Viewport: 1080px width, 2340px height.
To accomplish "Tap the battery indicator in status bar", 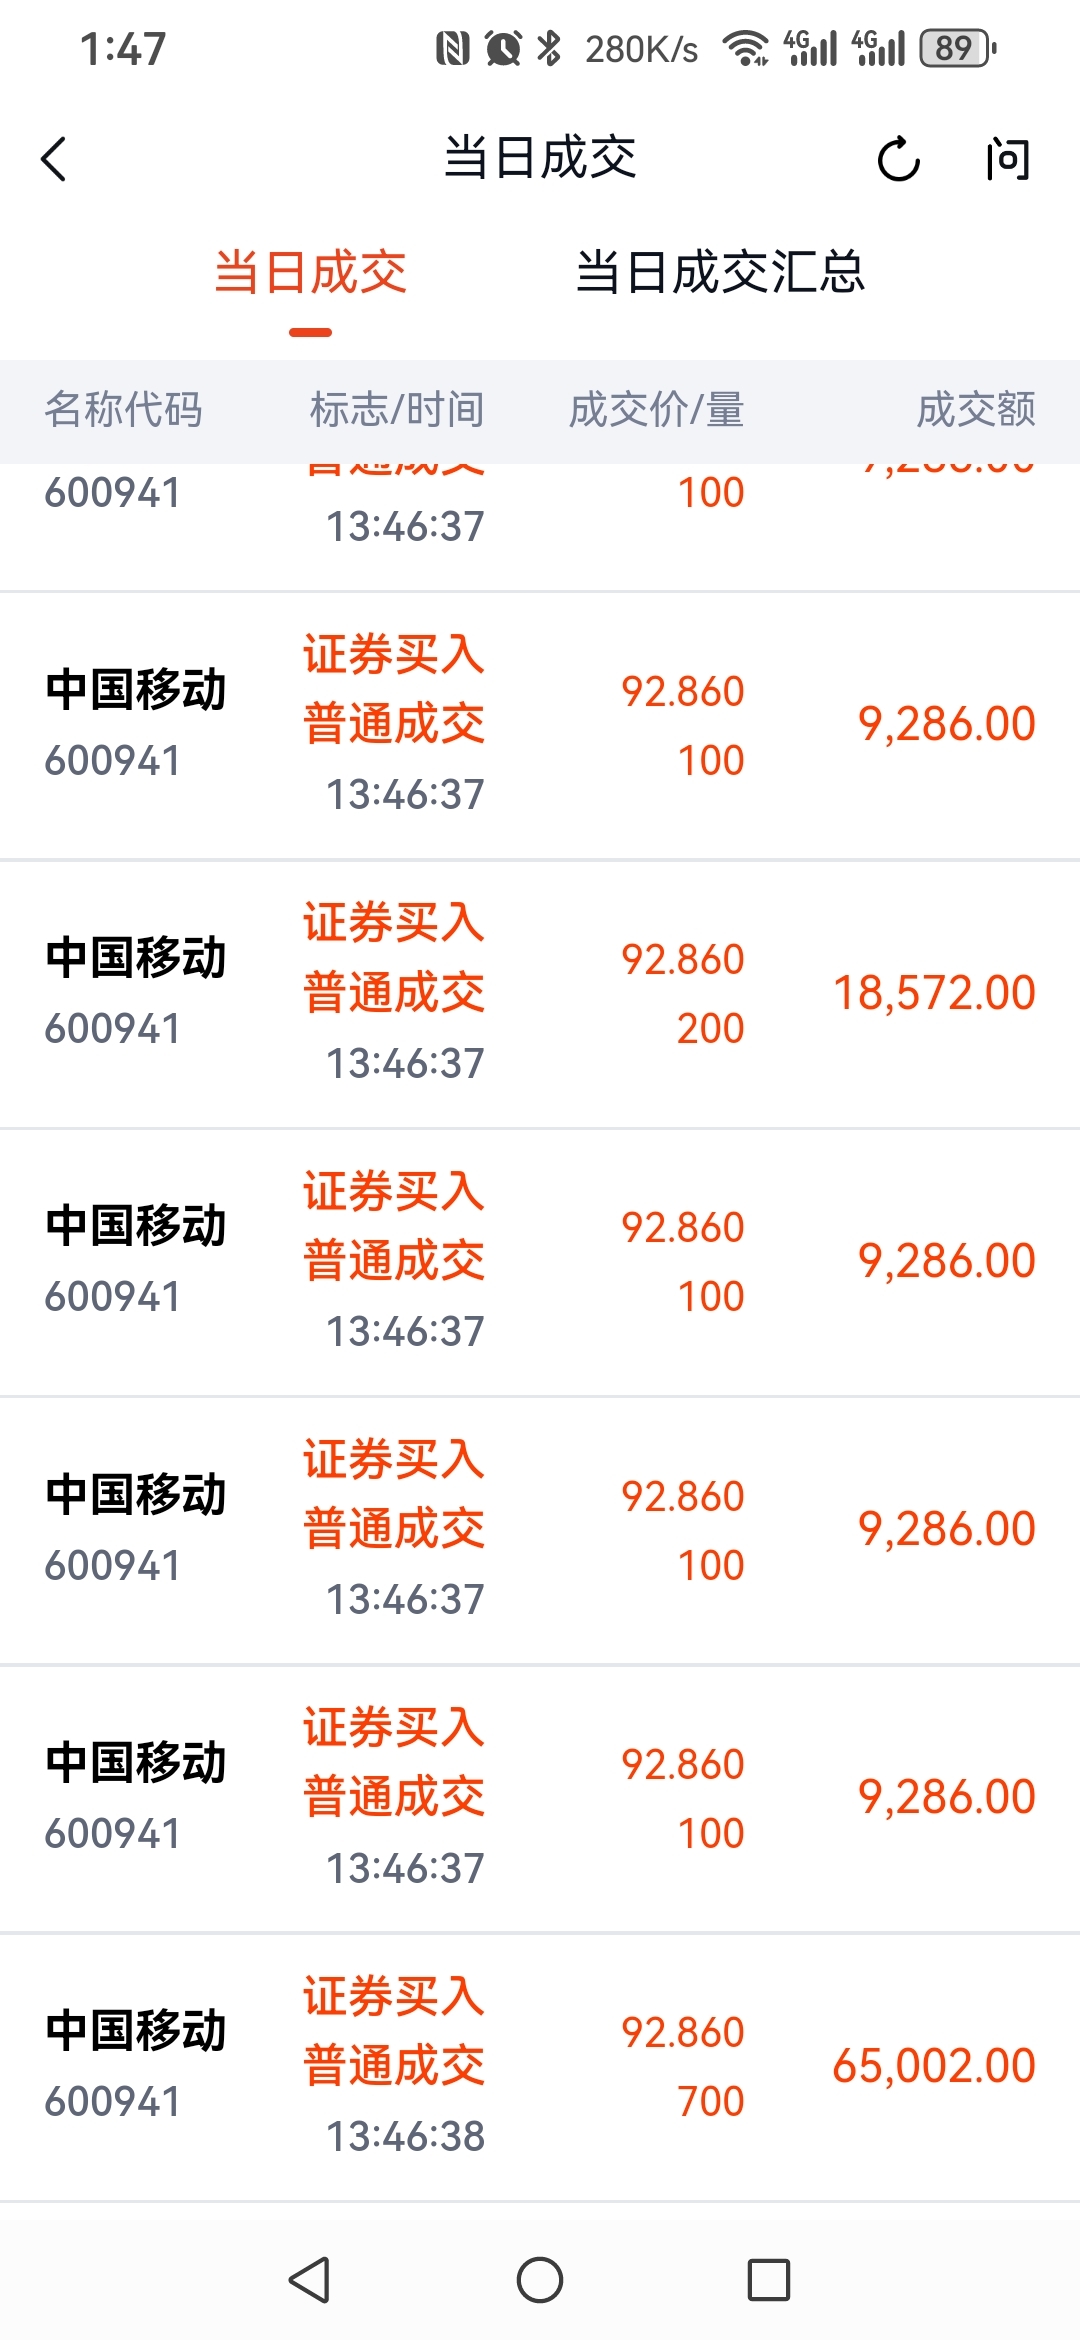I will click(x=956, y=48).
